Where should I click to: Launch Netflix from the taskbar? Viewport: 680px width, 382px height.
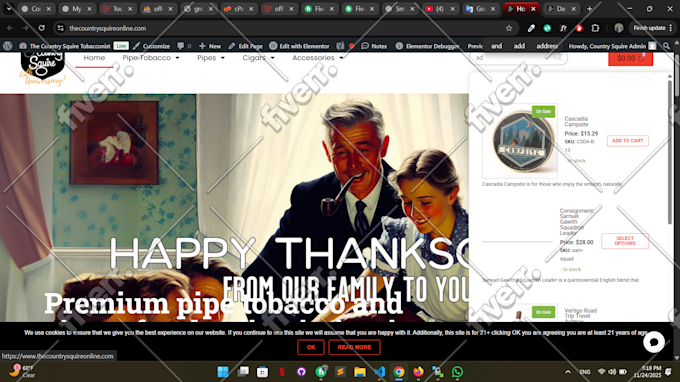[x=282, y=372]
